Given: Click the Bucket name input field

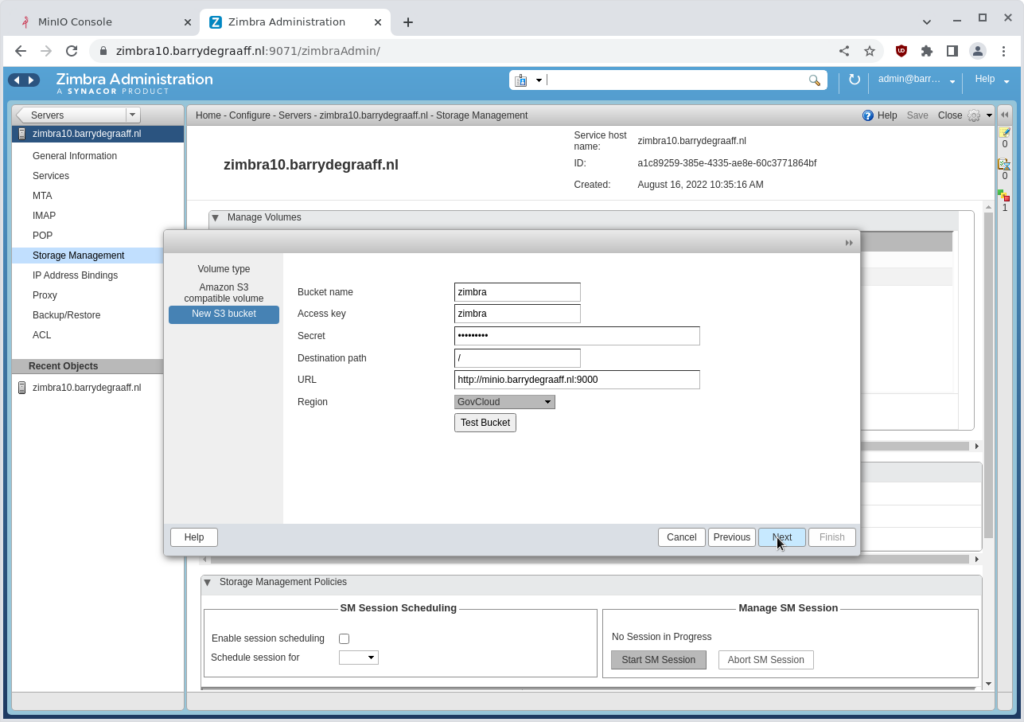Looking at the screenshot, I should pos(517,292).
